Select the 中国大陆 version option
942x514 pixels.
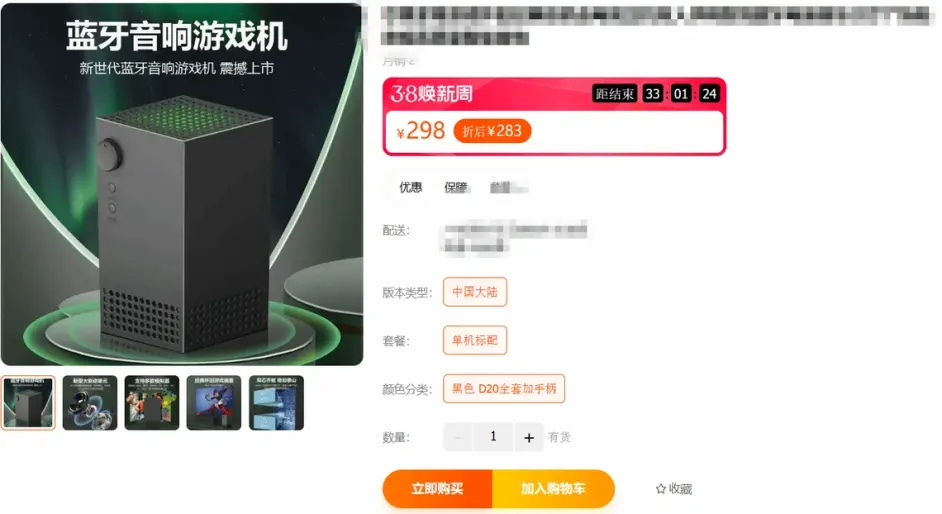pos(475,292)
